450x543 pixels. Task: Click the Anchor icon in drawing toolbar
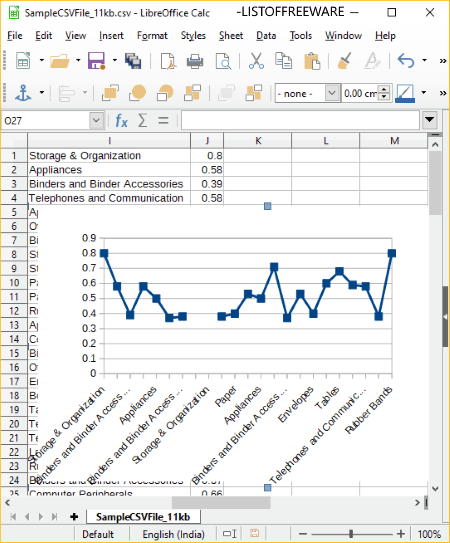pos(23,93)
